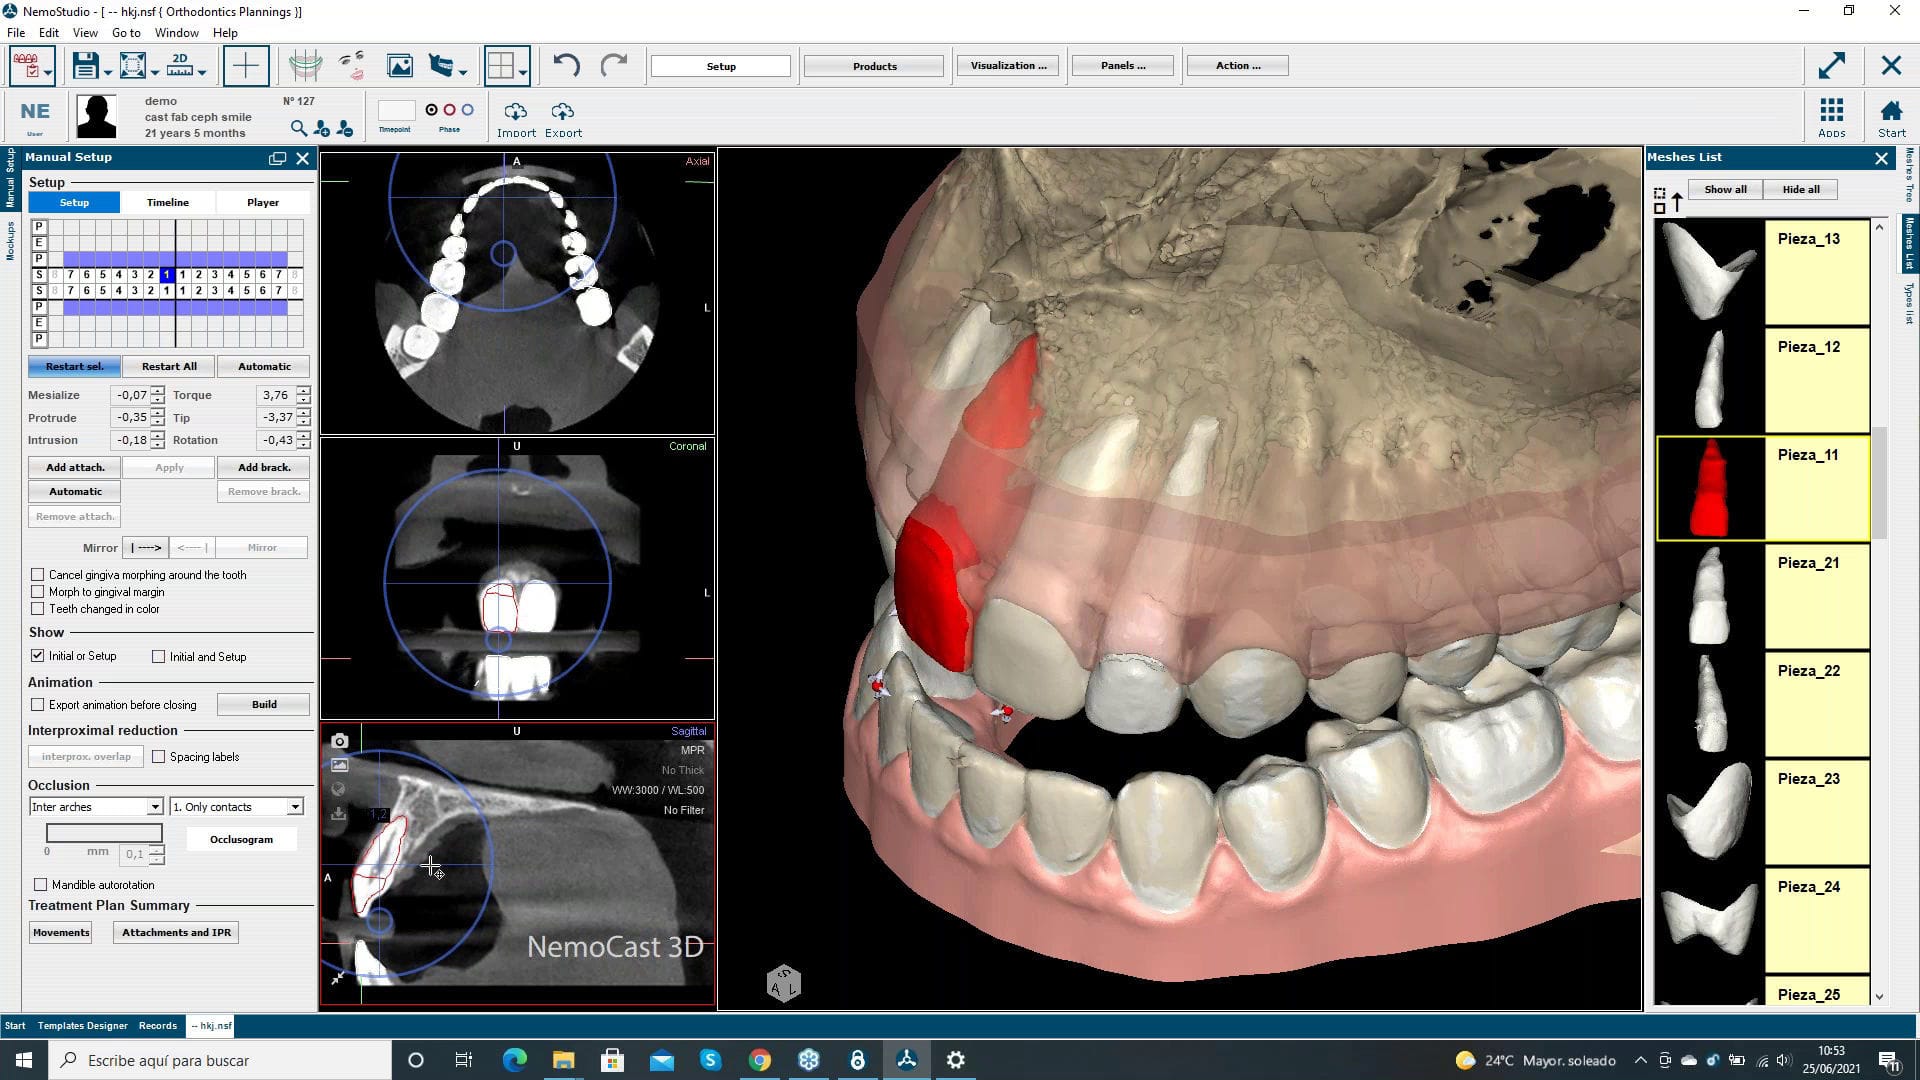Open the Inter arches dropdown
Viewport: 1920px width, 1080px height.
pyautogui.click(x=155, y=807)
